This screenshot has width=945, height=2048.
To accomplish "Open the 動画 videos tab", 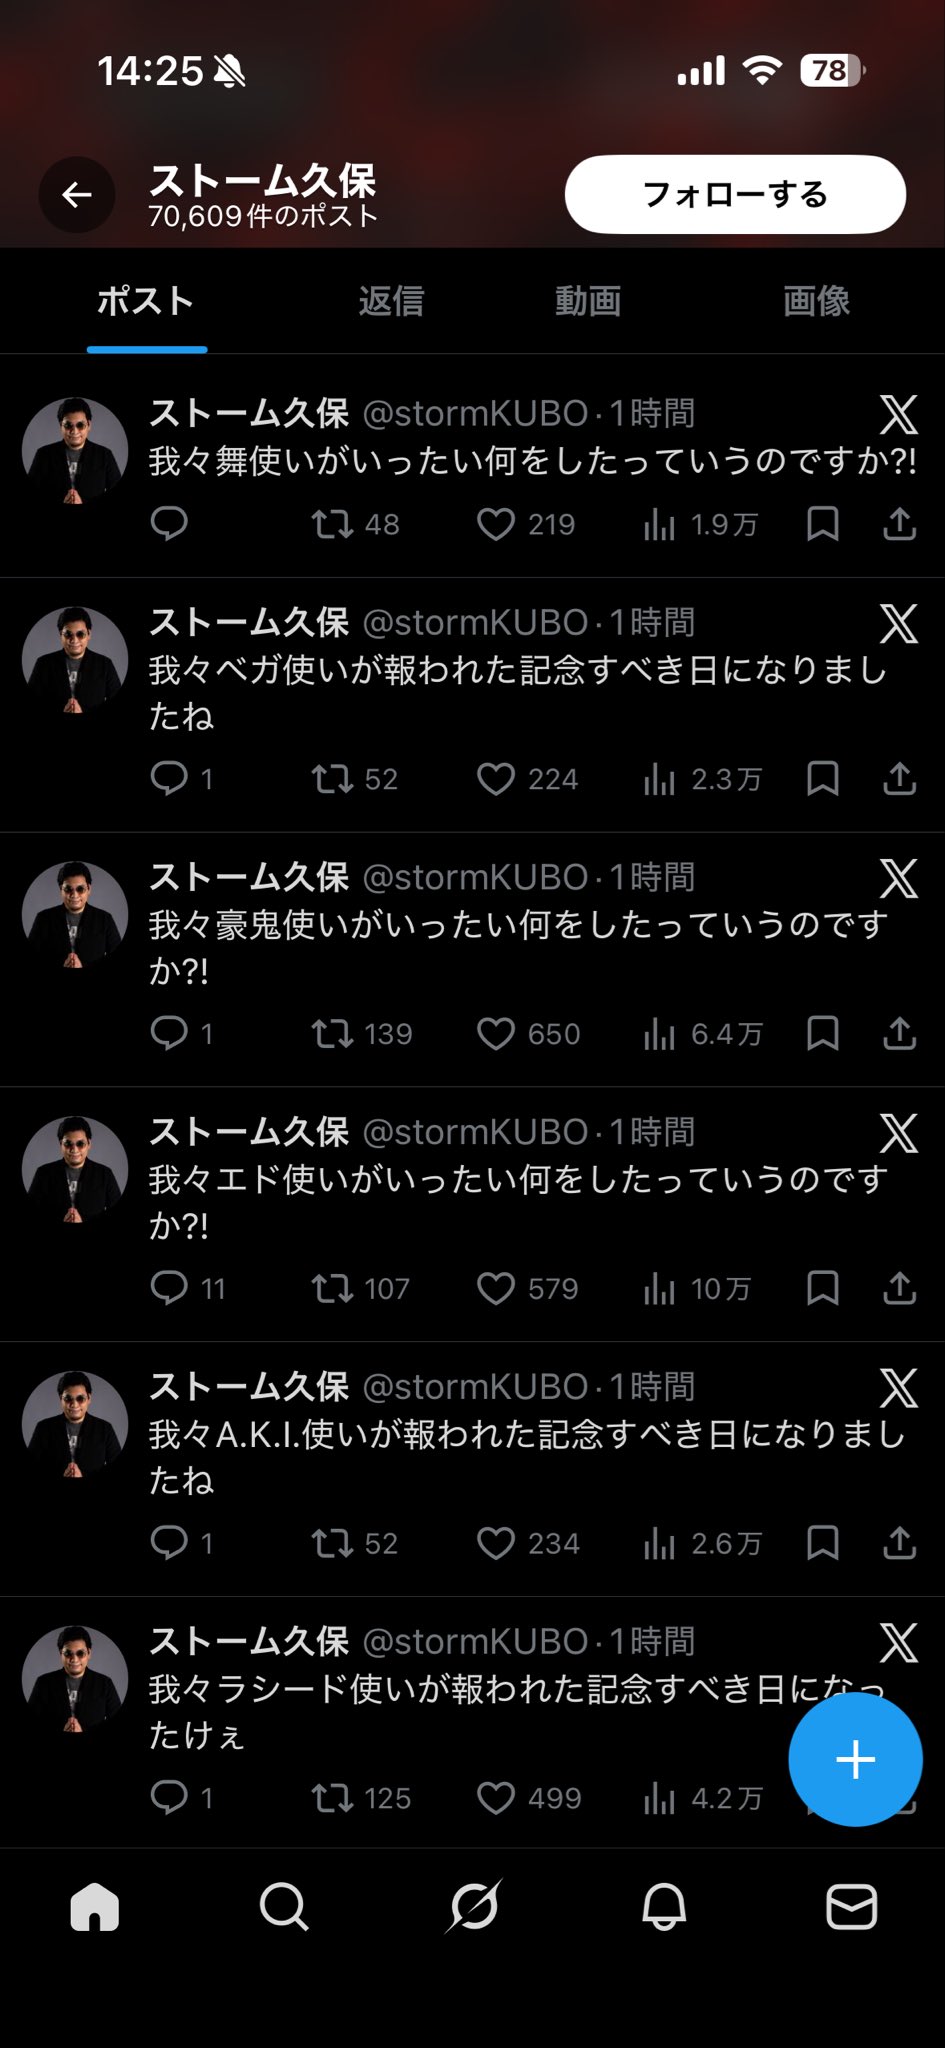I will coord(588,301).
